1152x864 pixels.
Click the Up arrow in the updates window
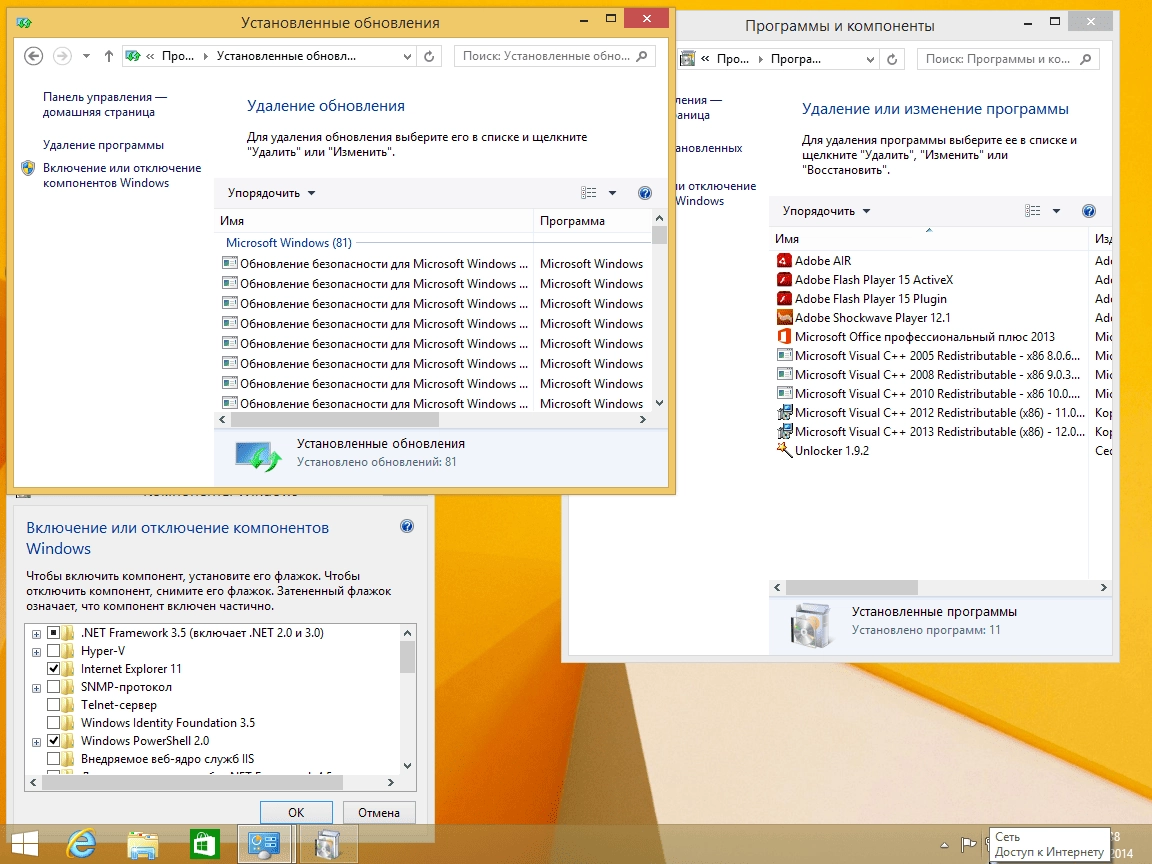(109, 56)
